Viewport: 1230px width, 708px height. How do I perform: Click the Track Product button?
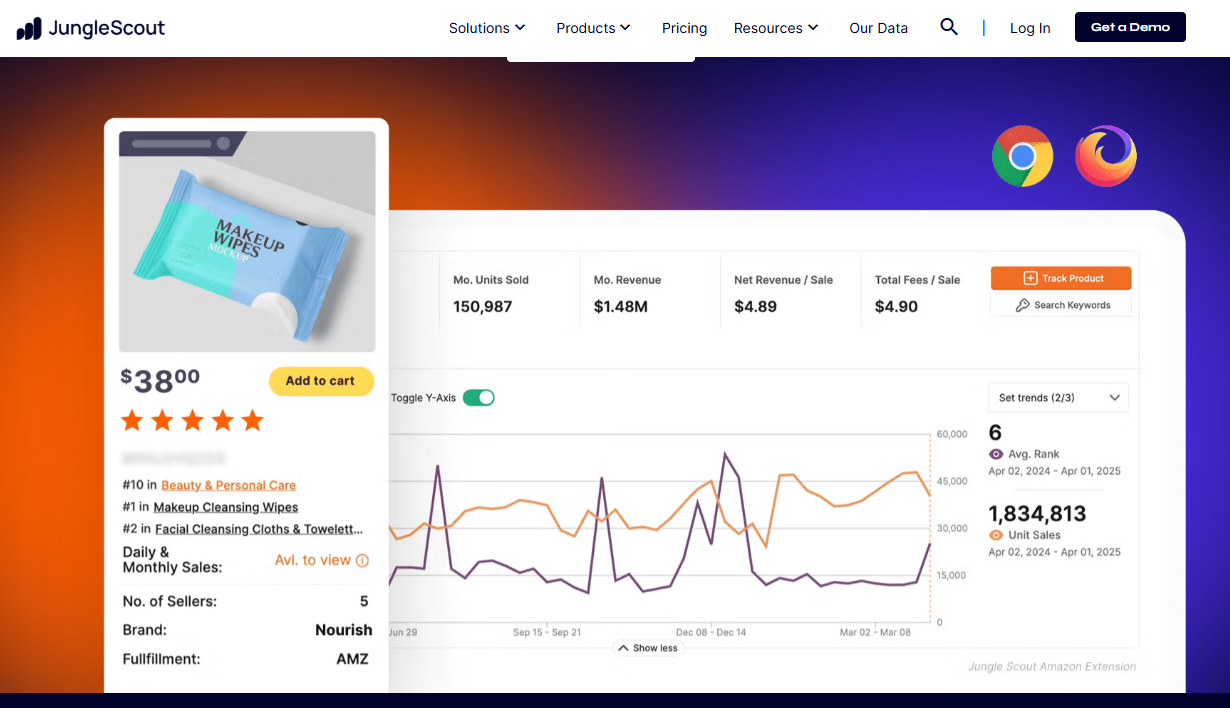[1061, 278]
